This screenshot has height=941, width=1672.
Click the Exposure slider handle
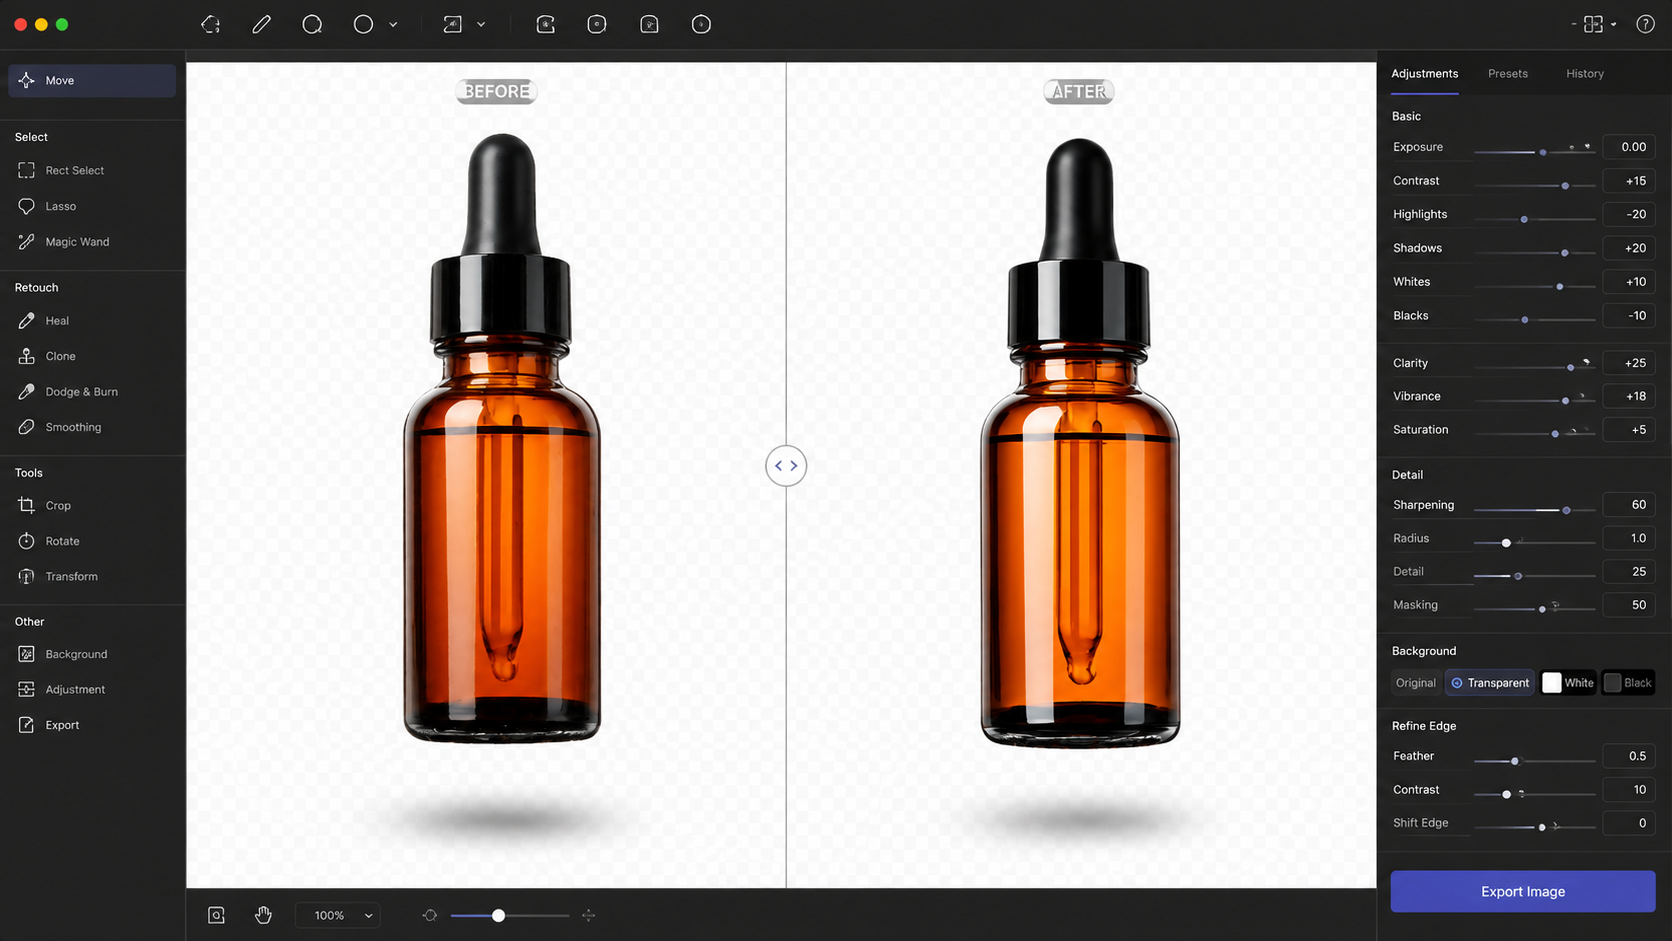click(1543, 152)
